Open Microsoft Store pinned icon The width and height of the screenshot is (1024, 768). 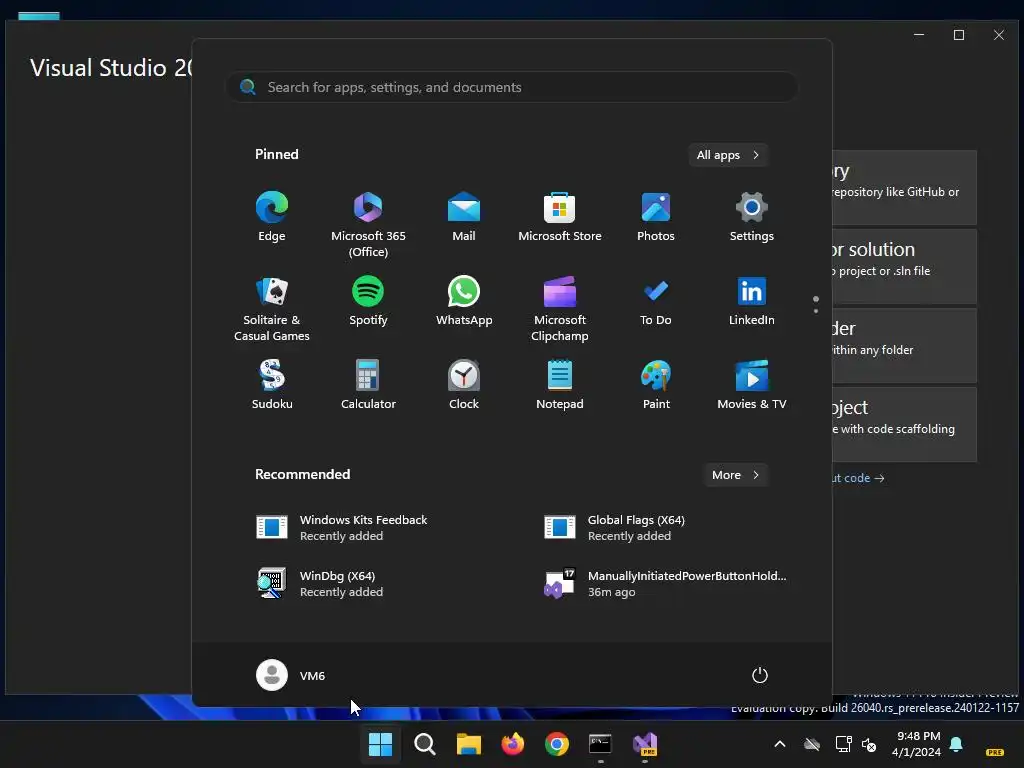(560, 217)
